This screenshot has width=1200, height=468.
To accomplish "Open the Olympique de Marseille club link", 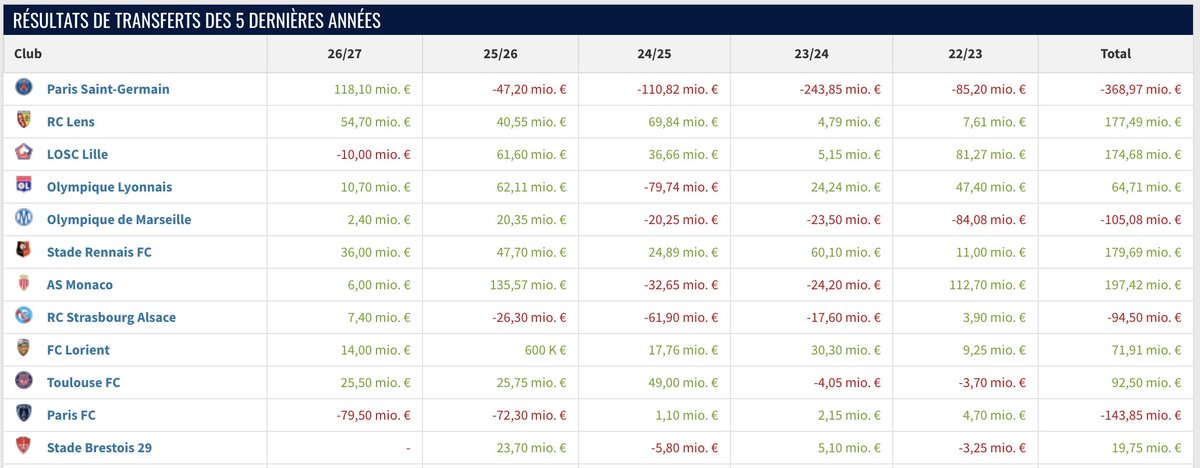I will pyautogui.click(x=119, y=220).
